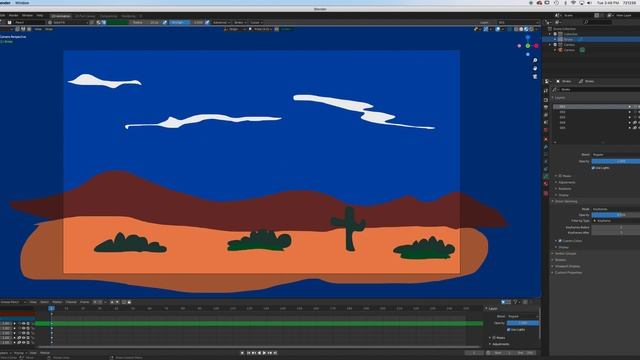
Task: Toggle onion skin on bottom timeline layer
Action: coord(19,342)
